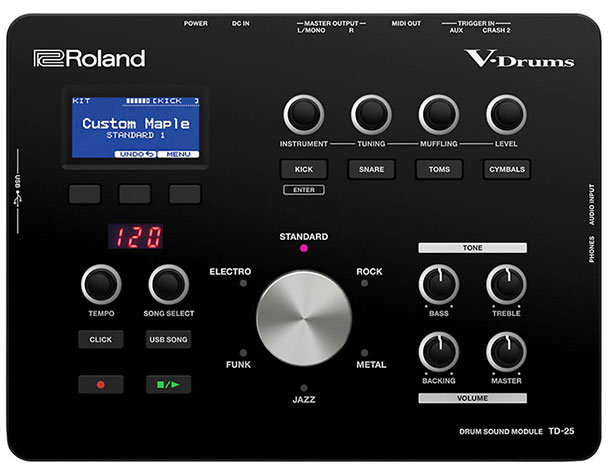Hit the green stop/play button

click(168, 385)
